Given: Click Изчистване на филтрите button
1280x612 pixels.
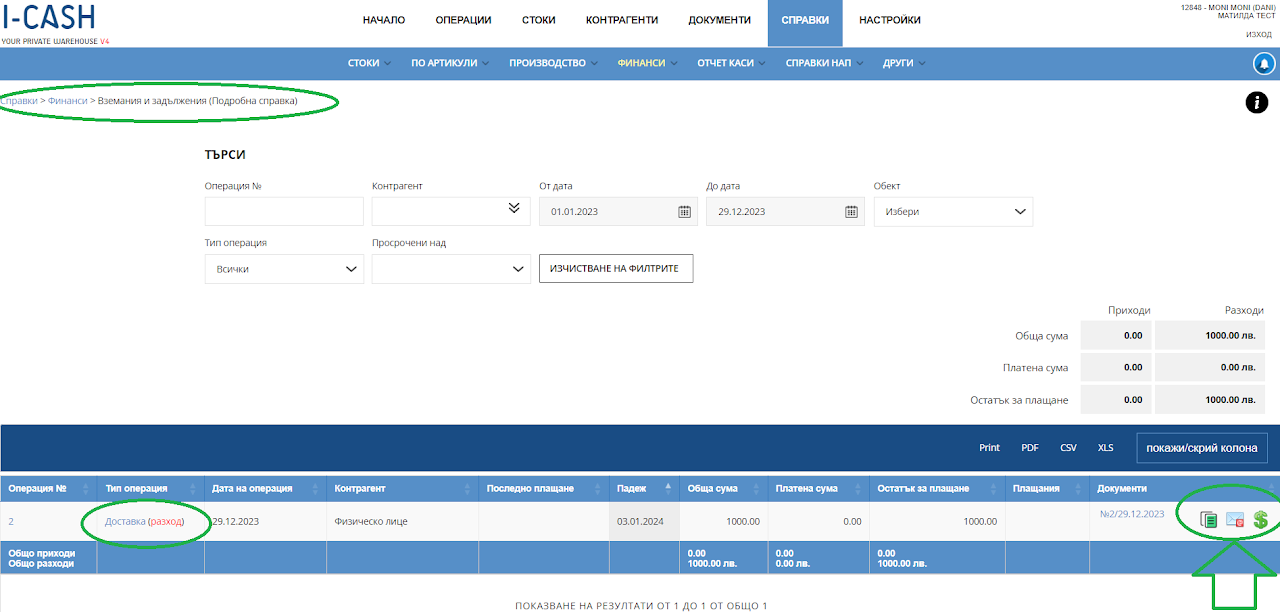Looking at the screenshot, I should click(x=616, y=269).
